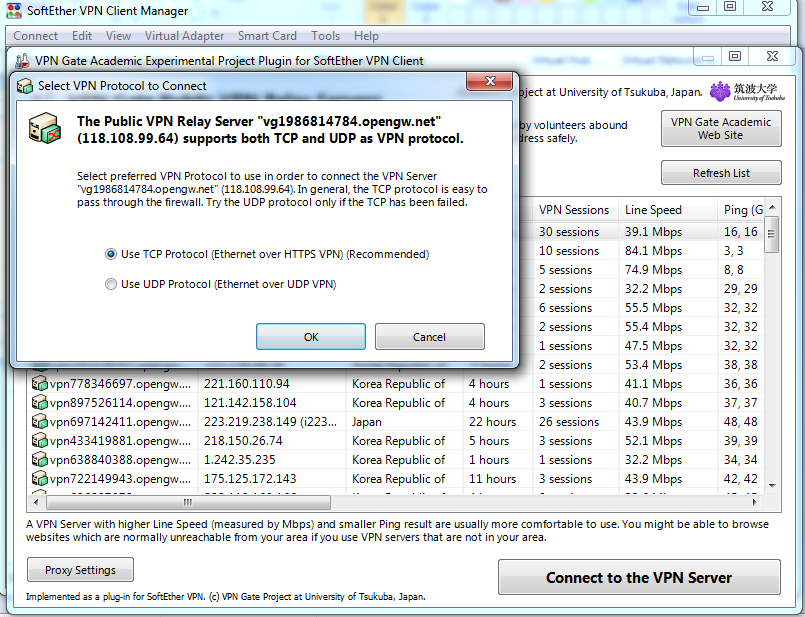Image resolution: width=805 pixels, height=617 pixels.
Task: Sort by the VPN Sessions column header
Action: pos(574,210)
